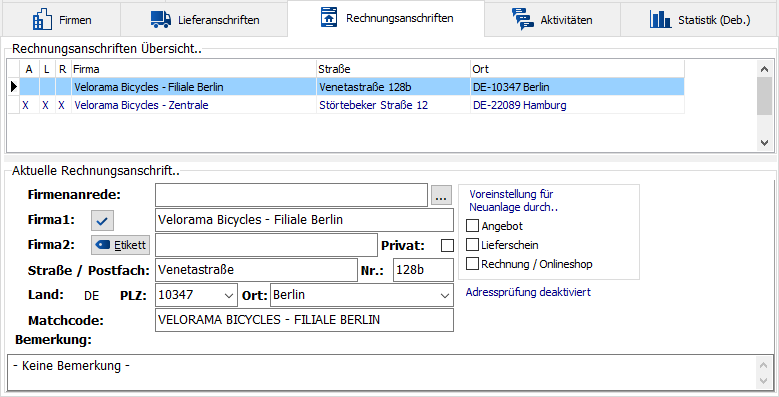Click the Lieferanschriften truck icon
The image size is (779, 397).
[x=160, y=19]
